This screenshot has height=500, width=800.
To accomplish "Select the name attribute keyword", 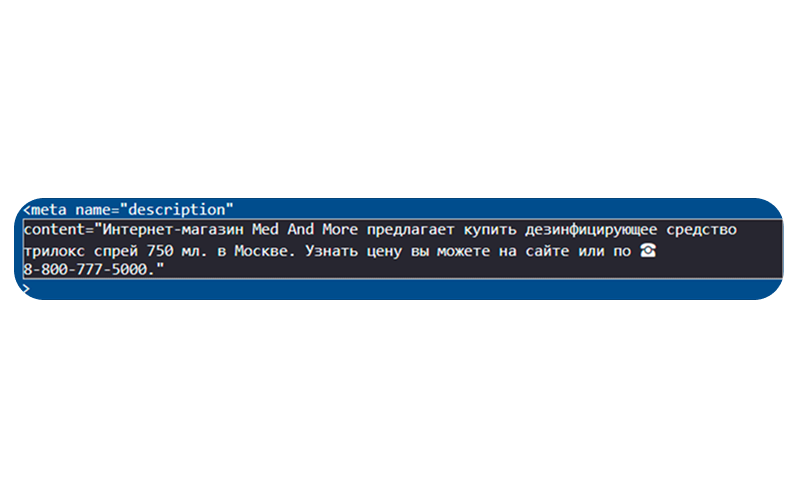I will coord(93,210).
